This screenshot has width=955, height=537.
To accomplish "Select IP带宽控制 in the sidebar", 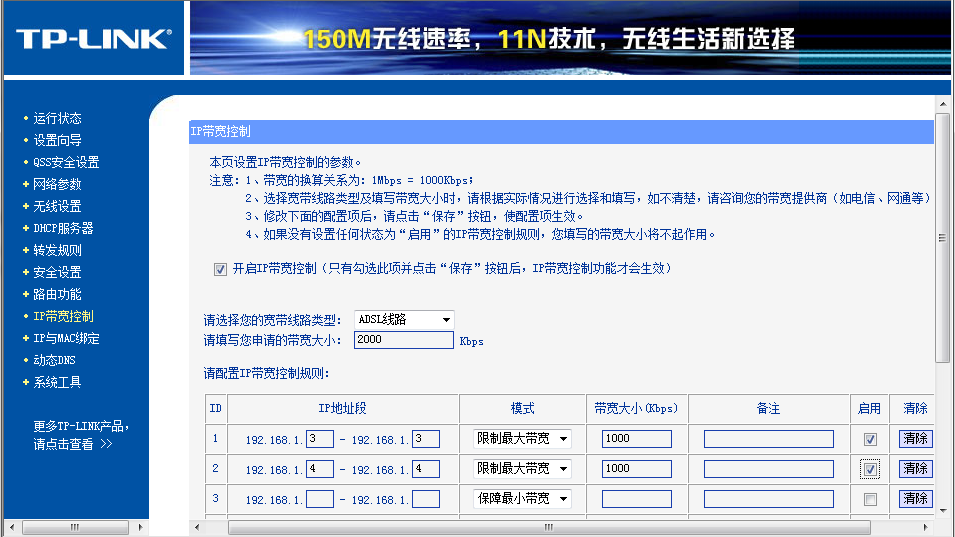I will [63, 316].
